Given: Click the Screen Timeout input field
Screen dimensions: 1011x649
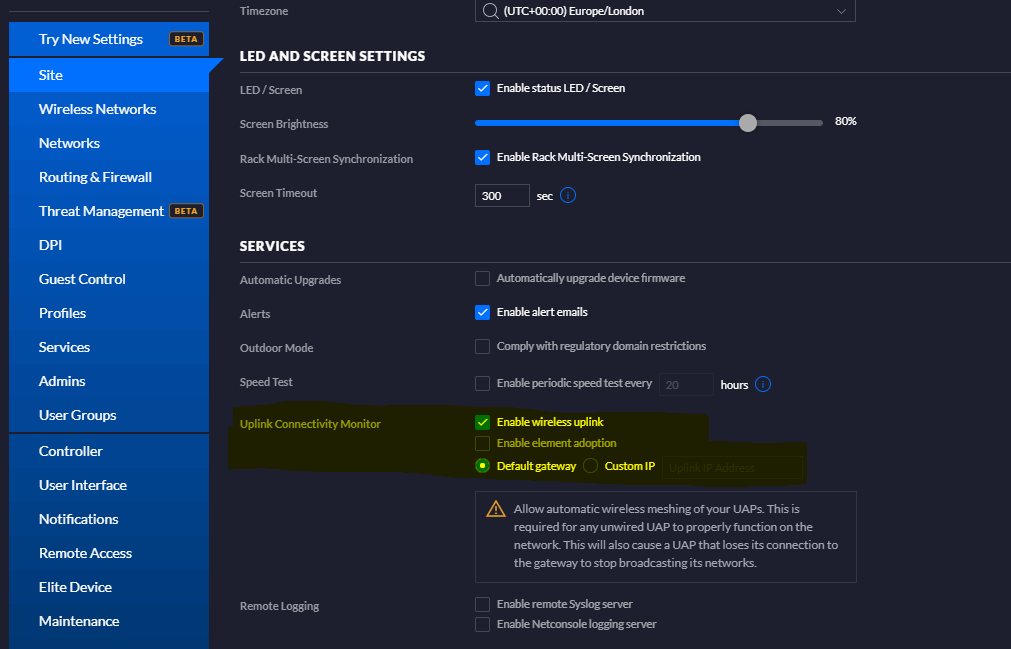Looking at the screenshot, I should point(501,195).
